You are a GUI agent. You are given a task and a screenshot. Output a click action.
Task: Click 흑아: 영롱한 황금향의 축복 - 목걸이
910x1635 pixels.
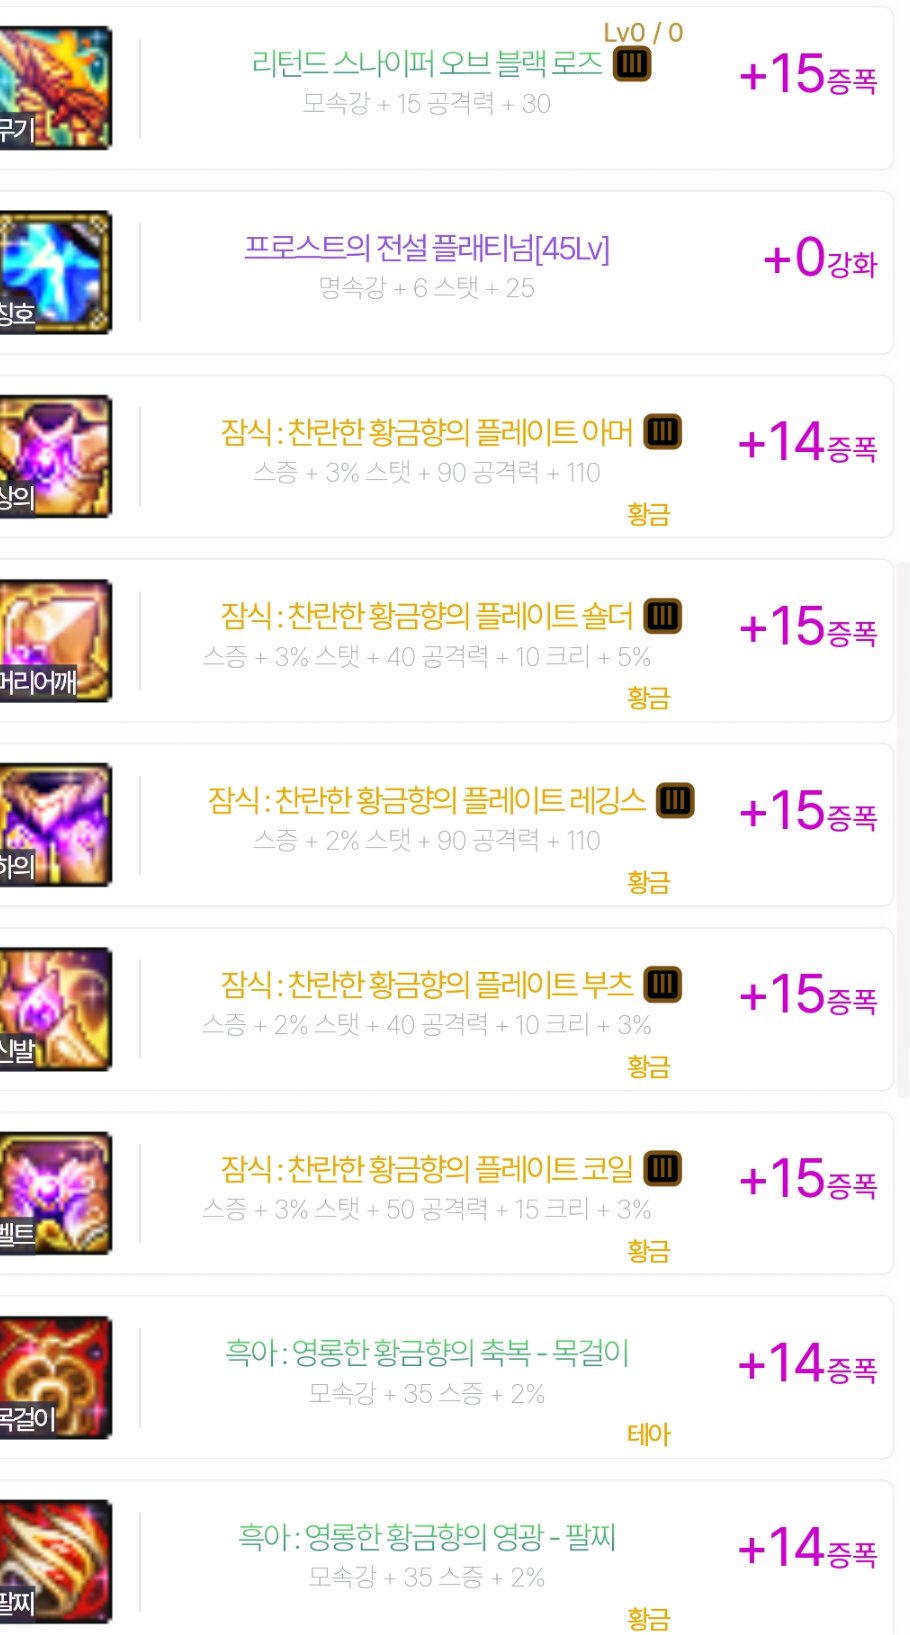tap(427, 1353)
